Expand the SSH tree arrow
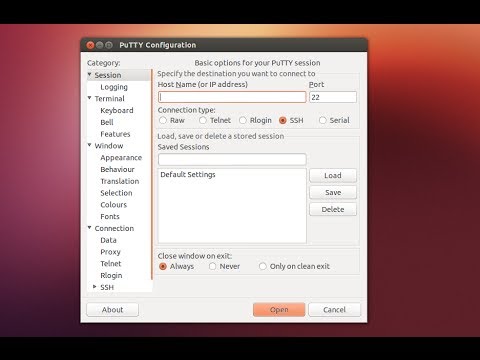The image size is (480, 360). click(x=95, y=287)
